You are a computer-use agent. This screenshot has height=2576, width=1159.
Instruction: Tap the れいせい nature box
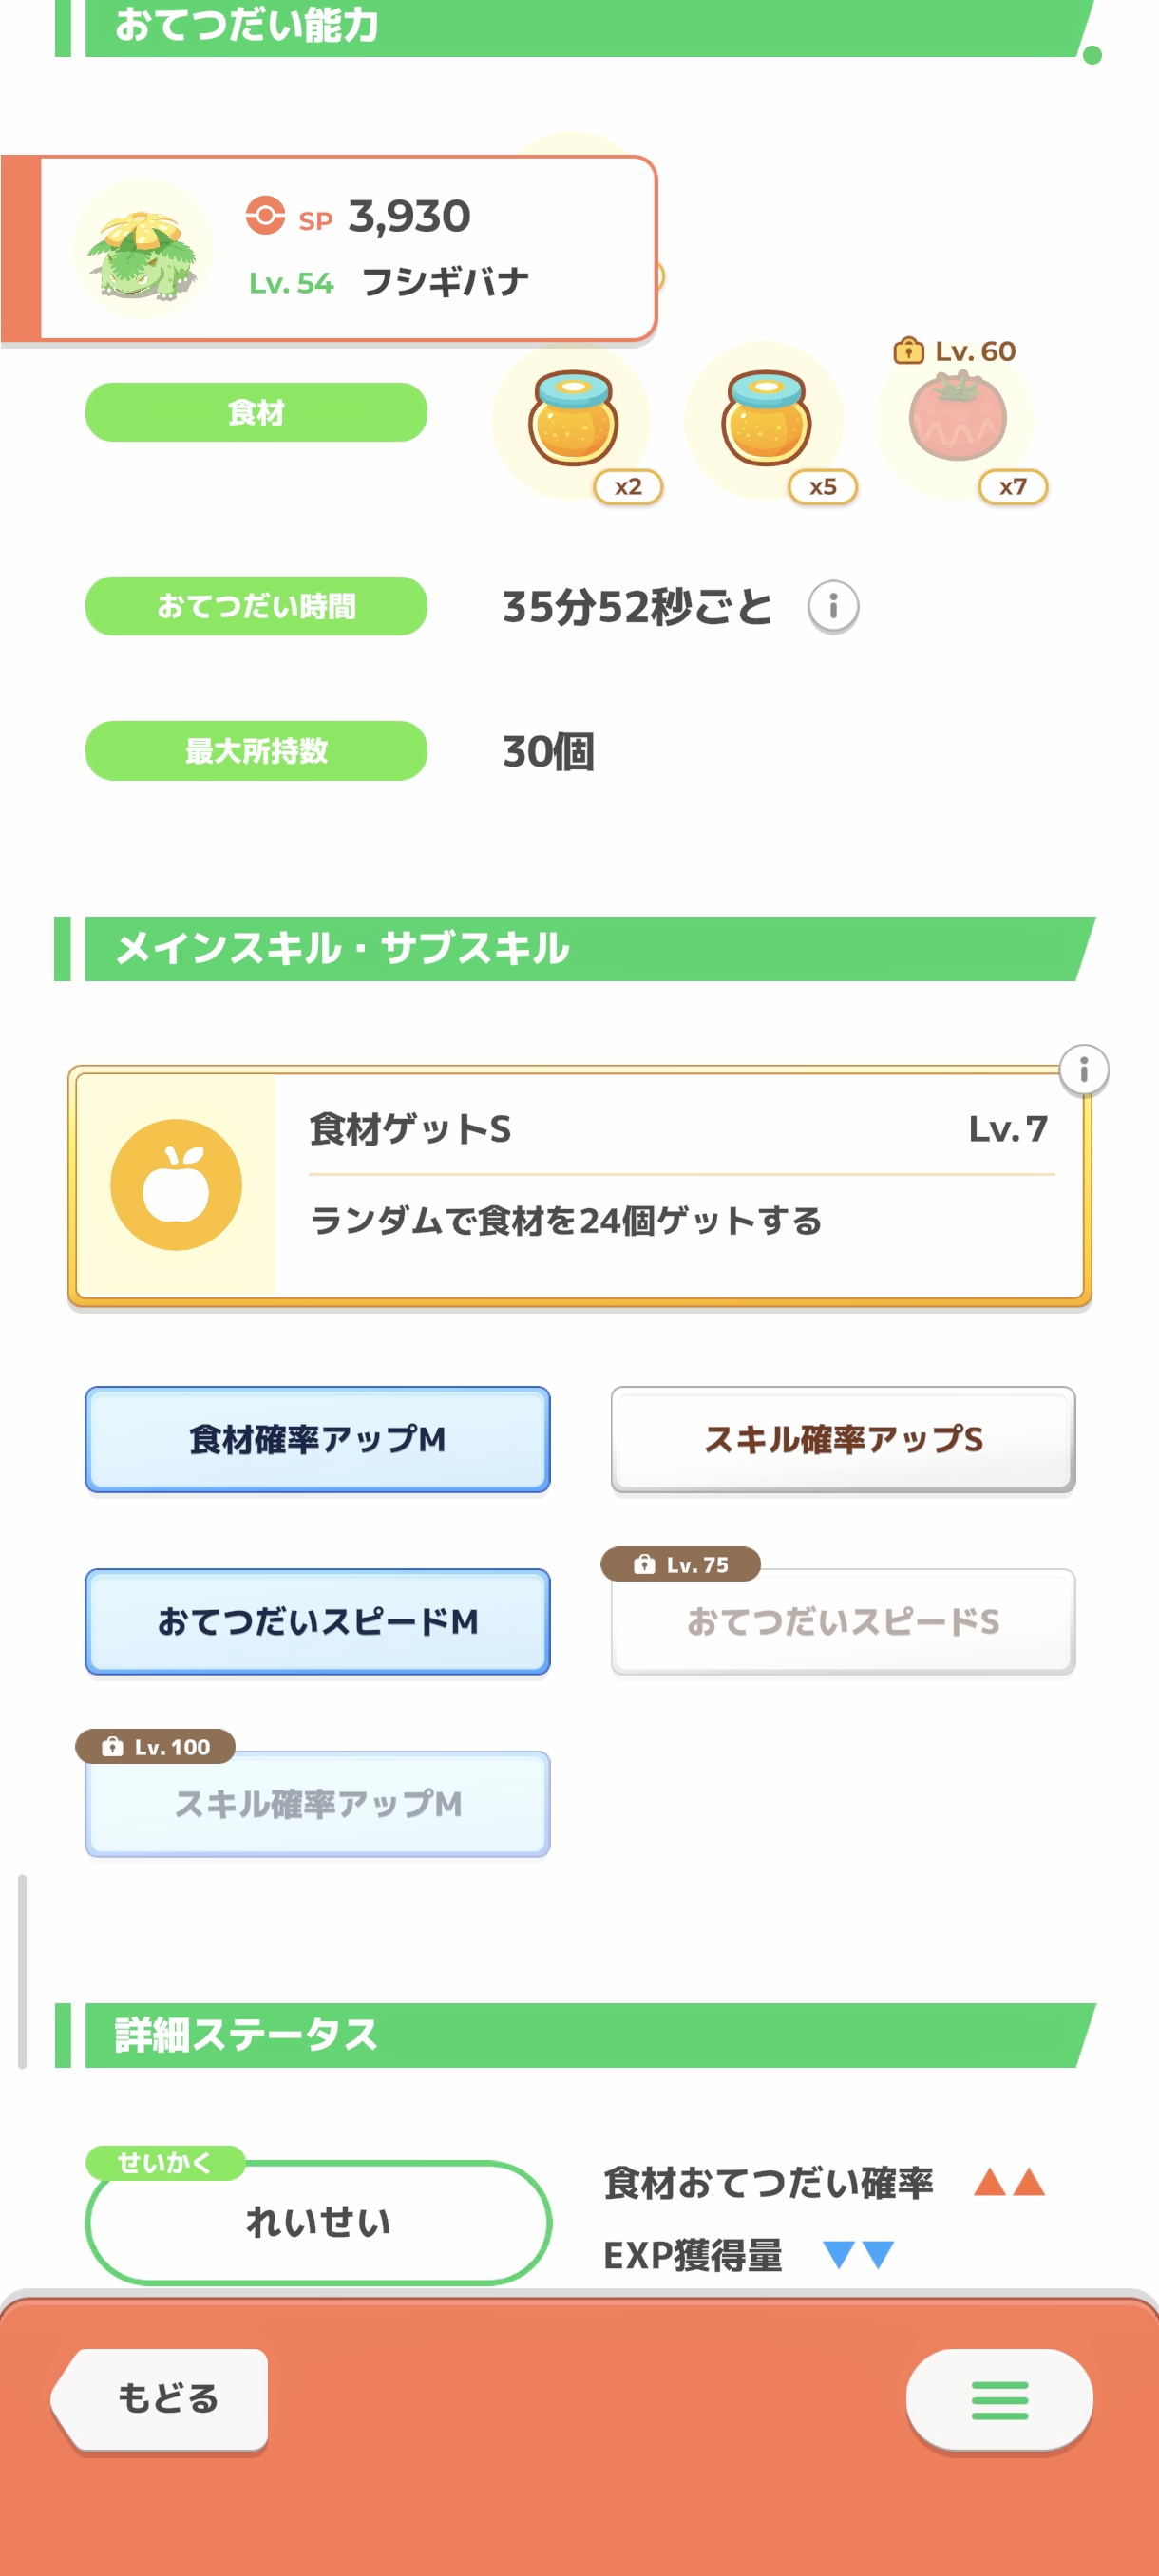pyautogui.click(x=318, y=2222)
